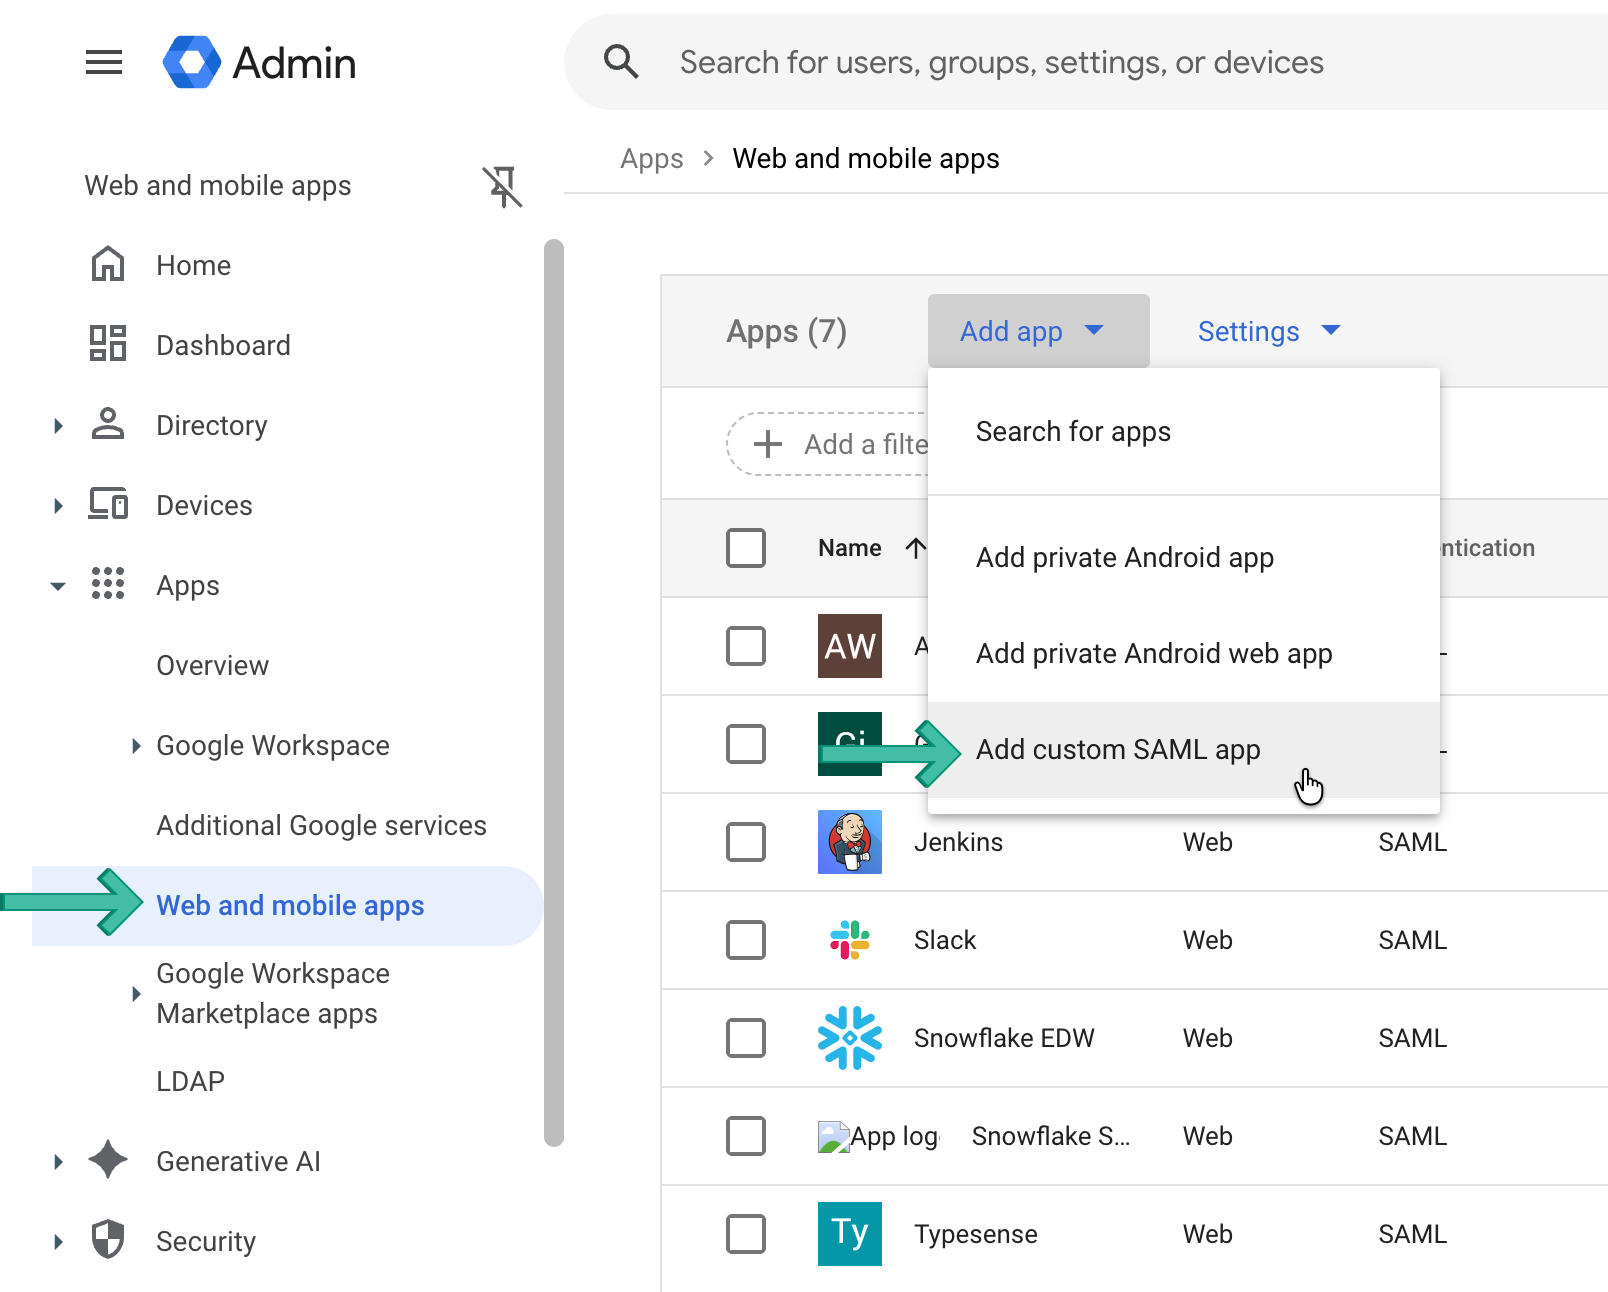Check the Jenkins row checkbox
This screenshot has width=1608, height=1292.
tap(746, 842)
